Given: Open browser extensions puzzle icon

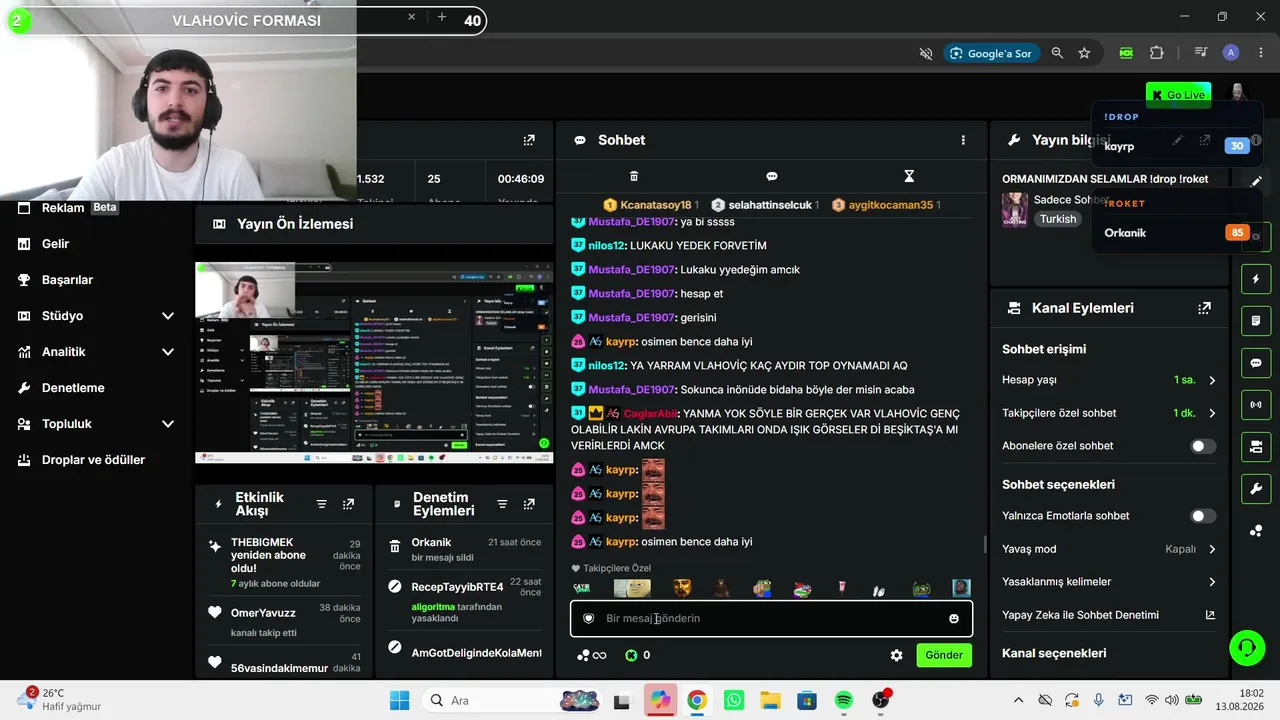Looking at the screenshot, I should 1157,53.
